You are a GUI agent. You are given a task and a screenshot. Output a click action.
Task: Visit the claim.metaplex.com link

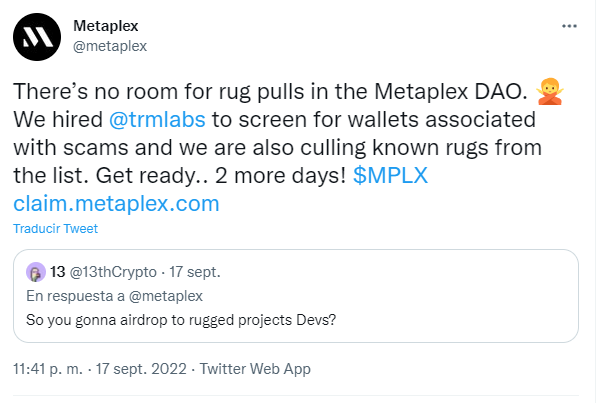pos(116,203)
